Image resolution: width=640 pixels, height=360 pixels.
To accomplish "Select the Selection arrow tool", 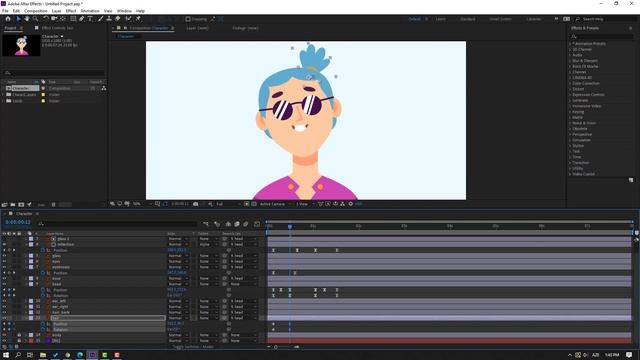I will 18,19.
